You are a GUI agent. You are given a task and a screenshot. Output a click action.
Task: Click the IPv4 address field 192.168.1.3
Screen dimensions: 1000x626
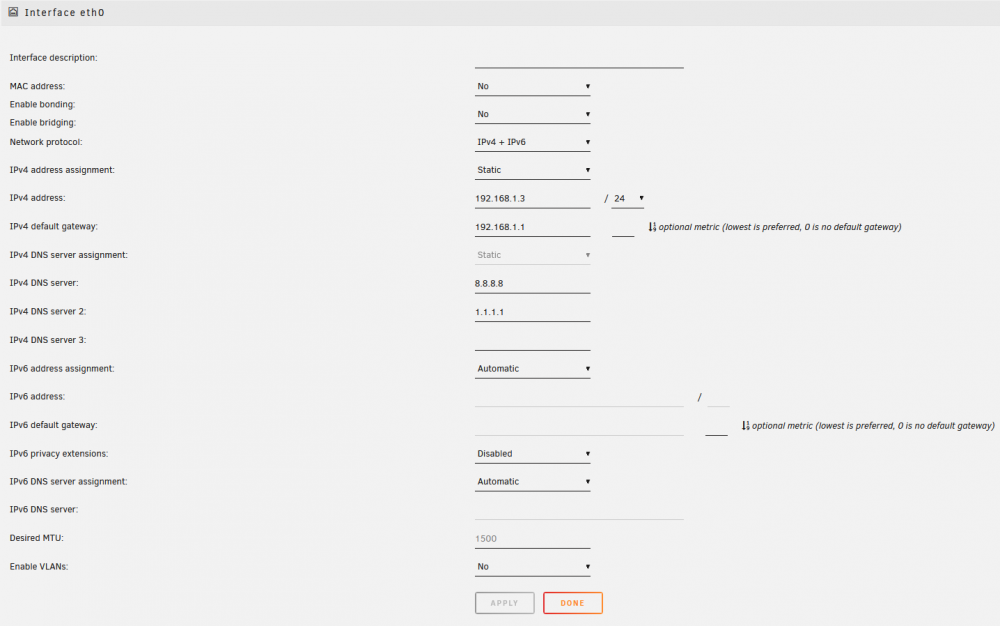coord(532,199)
